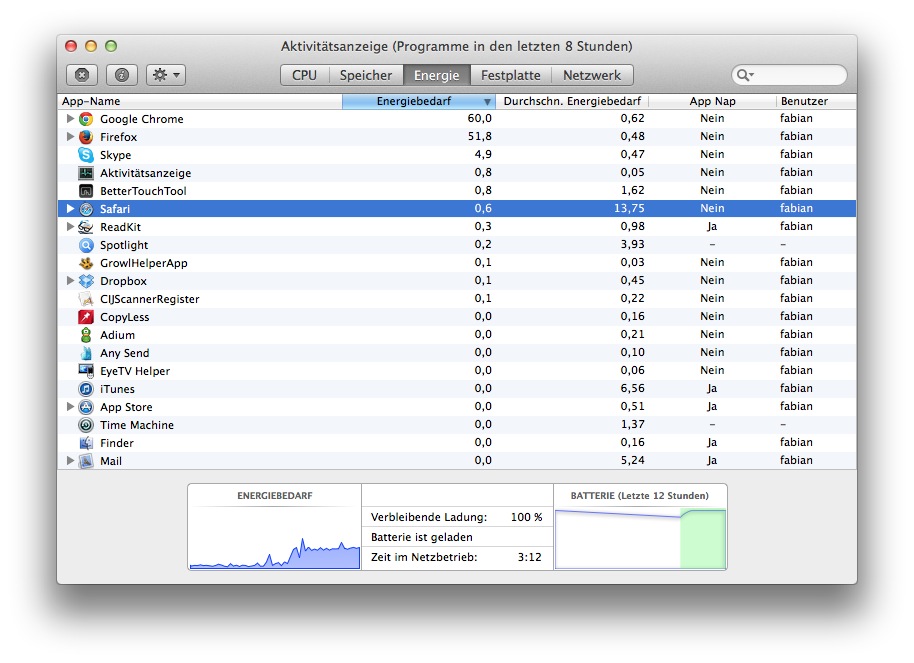This screenshot has width=914, height=663.
Task: Open process info with the inspect button
Action: tap(121, 75)
